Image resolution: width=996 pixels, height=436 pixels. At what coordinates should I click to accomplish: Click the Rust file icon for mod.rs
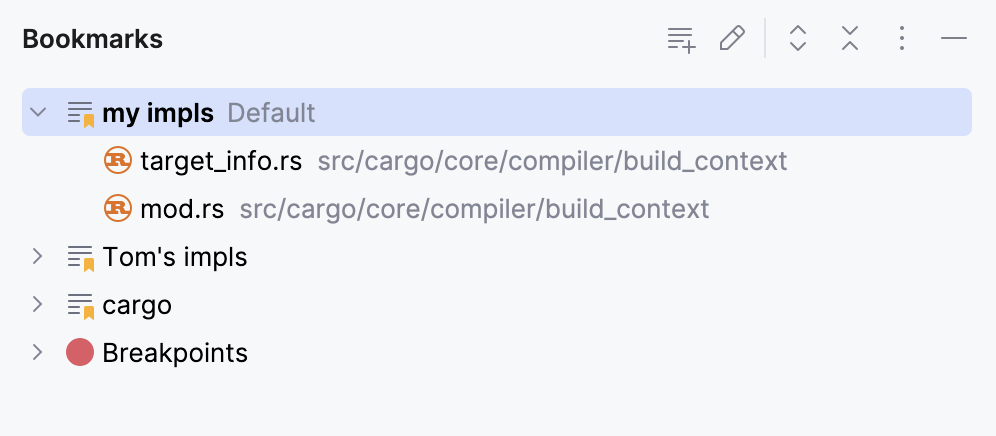(118, 209)
